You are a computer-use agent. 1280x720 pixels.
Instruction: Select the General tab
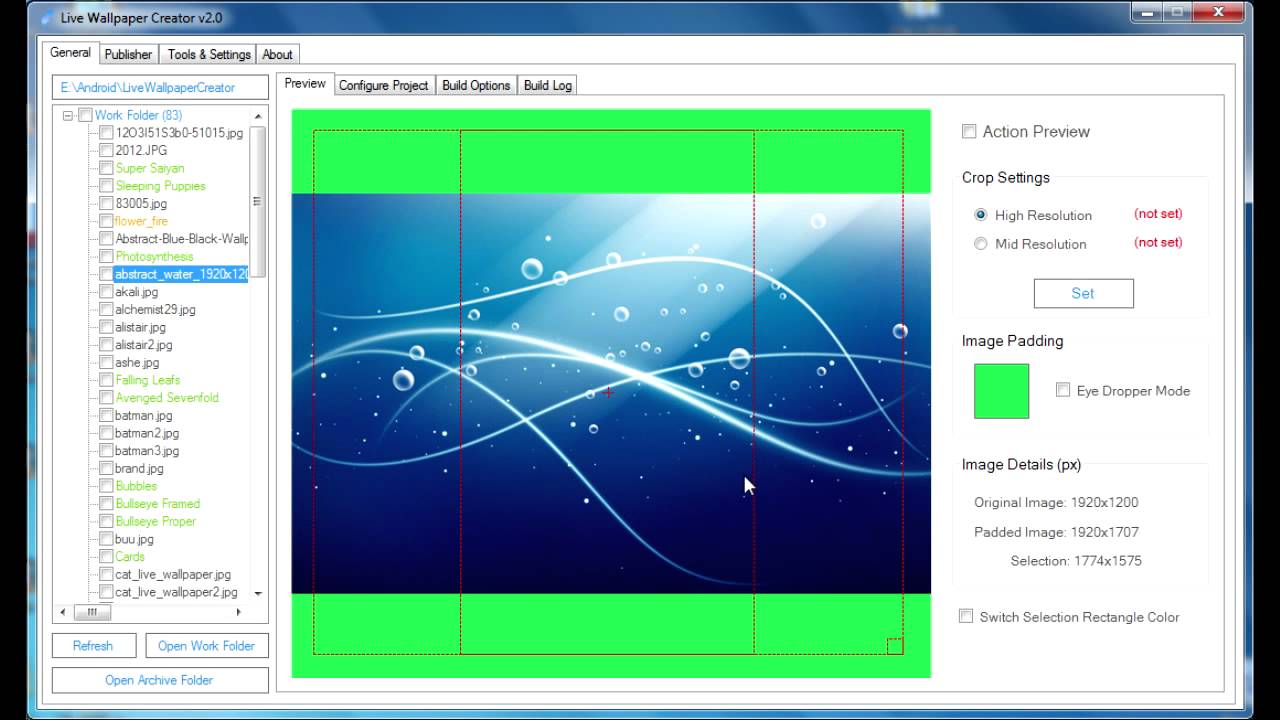[x=70, y=53]
